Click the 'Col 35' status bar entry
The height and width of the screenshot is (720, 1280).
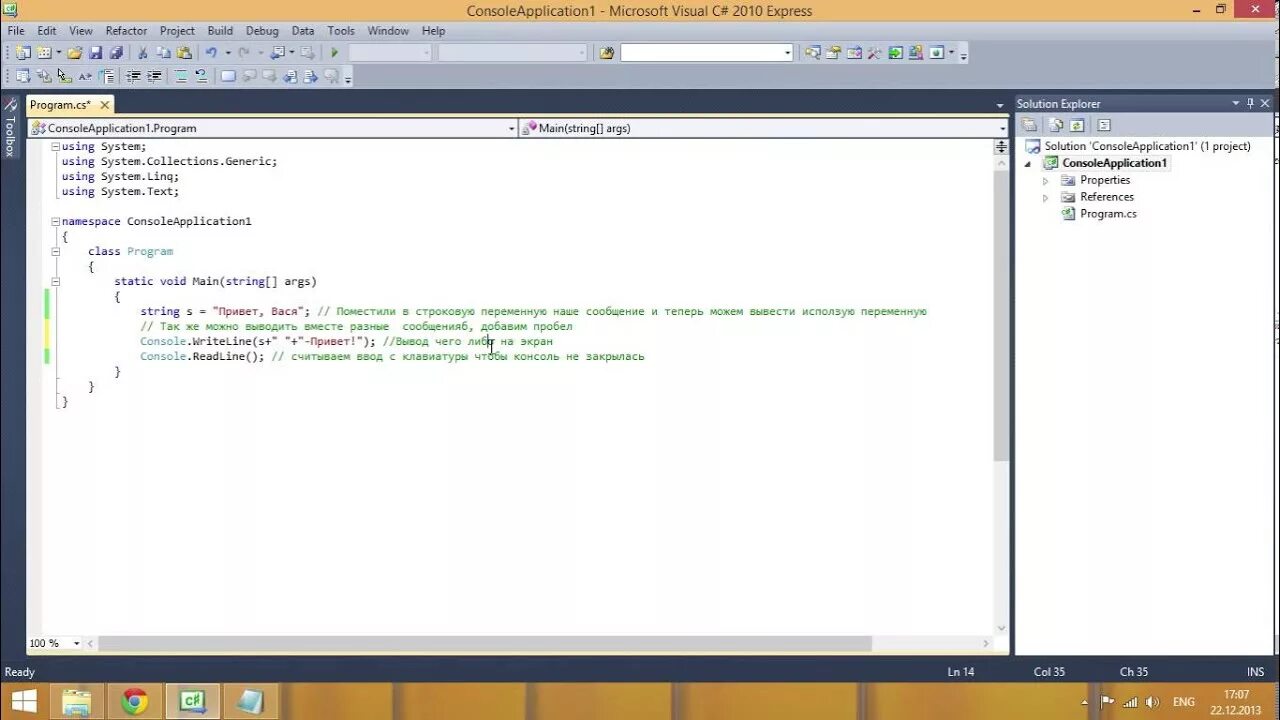pos(1049,672)
